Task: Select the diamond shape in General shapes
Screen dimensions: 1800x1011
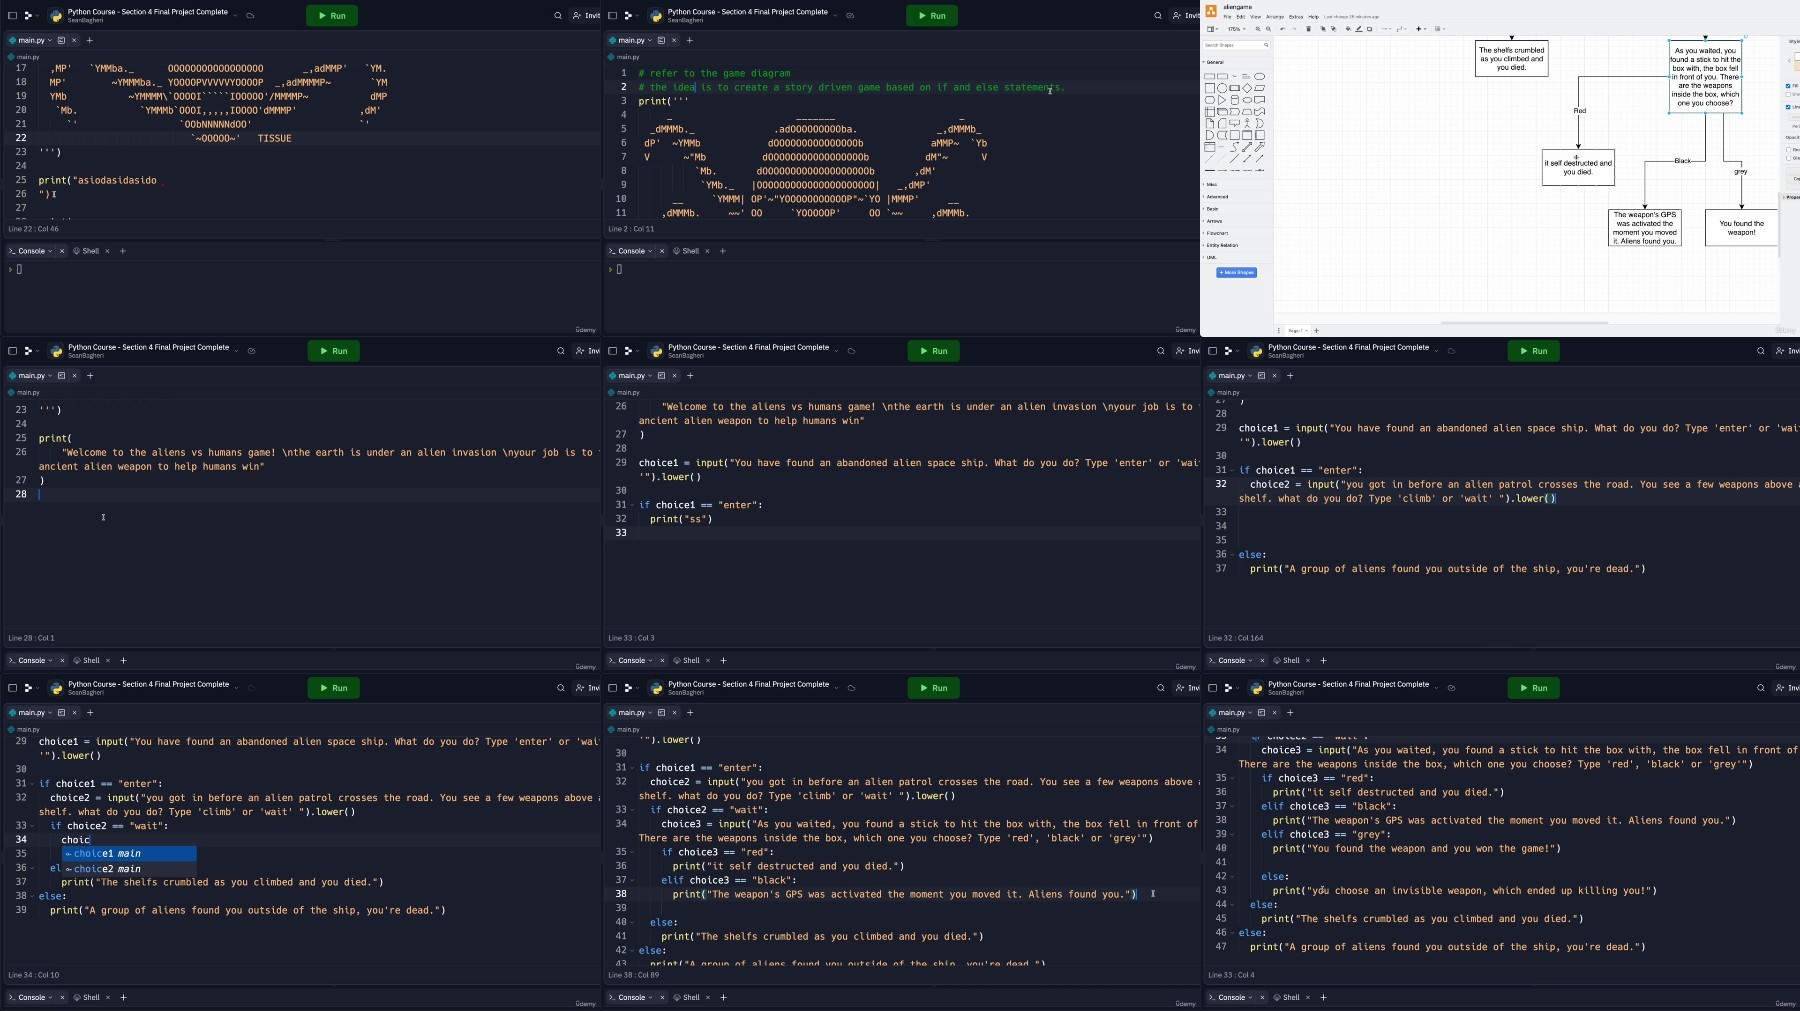Action: 1247,88
